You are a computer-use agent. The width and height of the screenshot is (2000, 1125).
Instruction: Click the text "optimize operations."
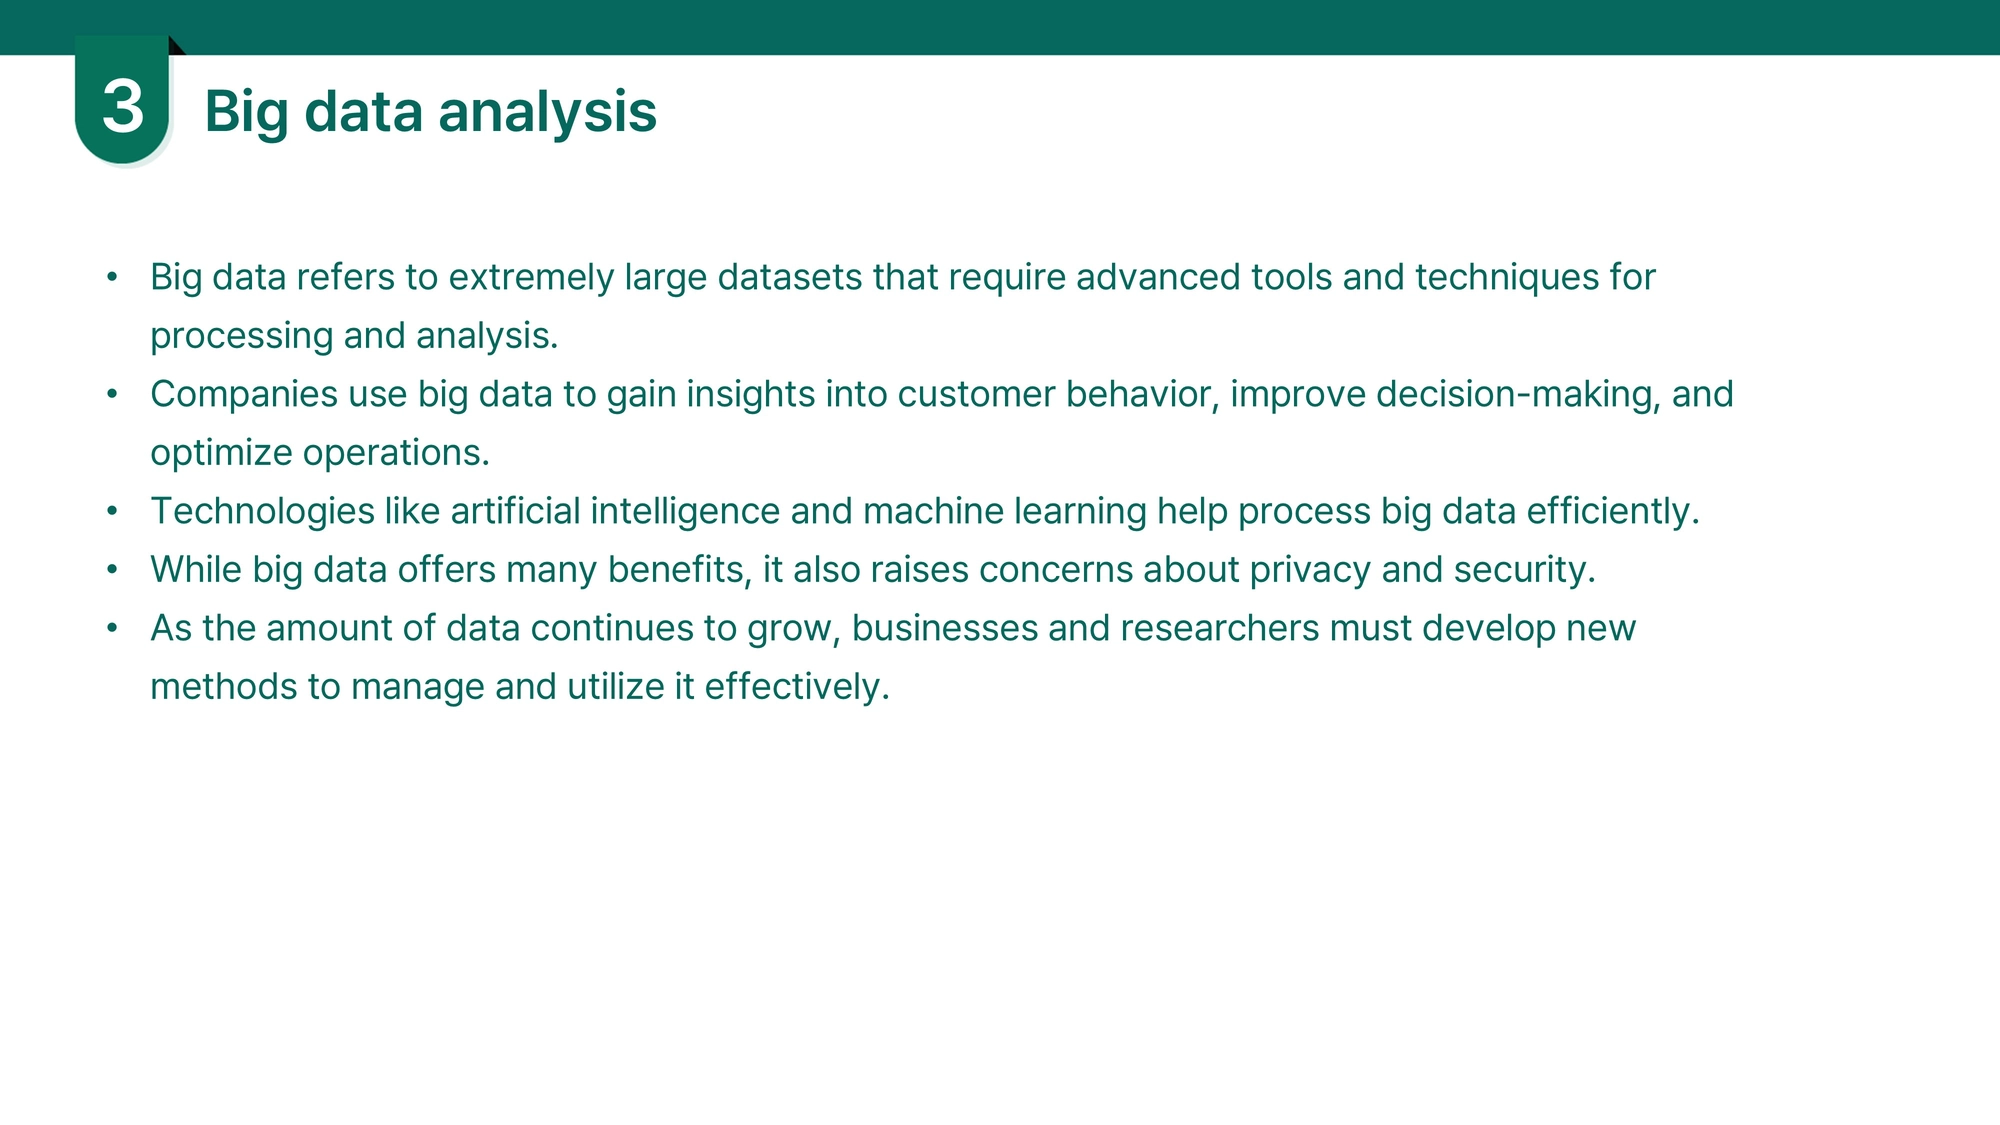(x=320, y=453)
